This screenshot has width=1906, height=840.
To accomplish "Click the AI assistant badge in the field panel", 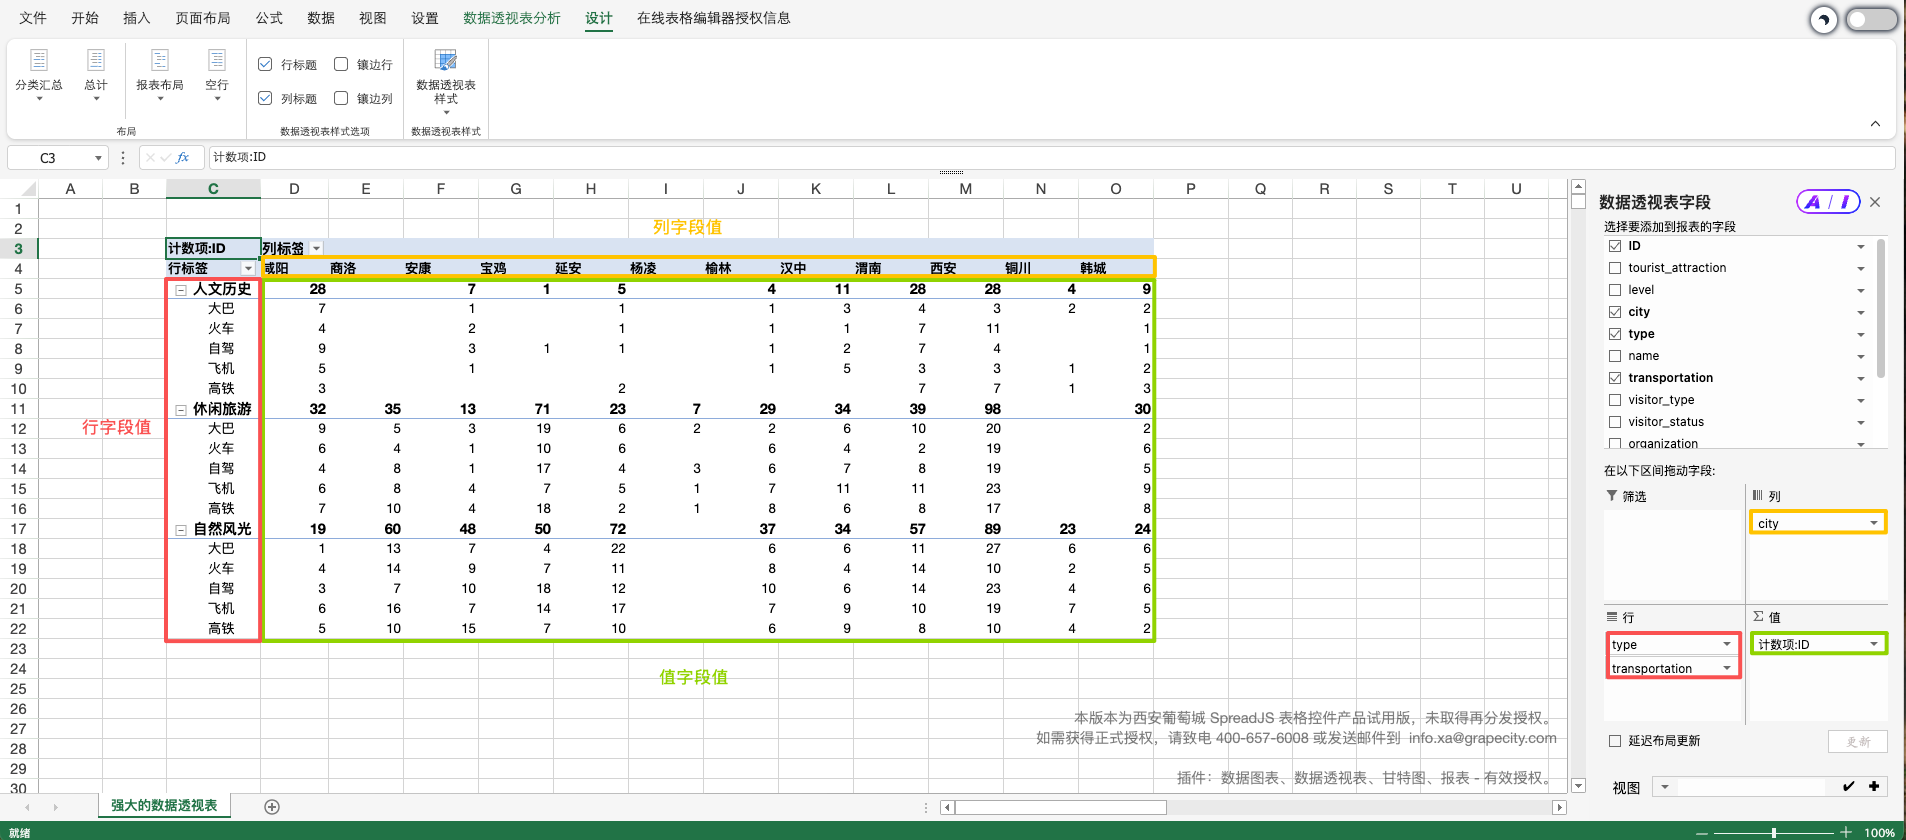I will (1829, 202).
